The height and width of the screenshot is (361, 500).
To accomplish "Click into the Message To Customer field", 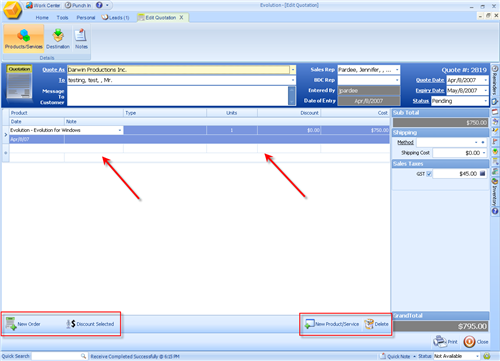I will click(x=177, y=96).
